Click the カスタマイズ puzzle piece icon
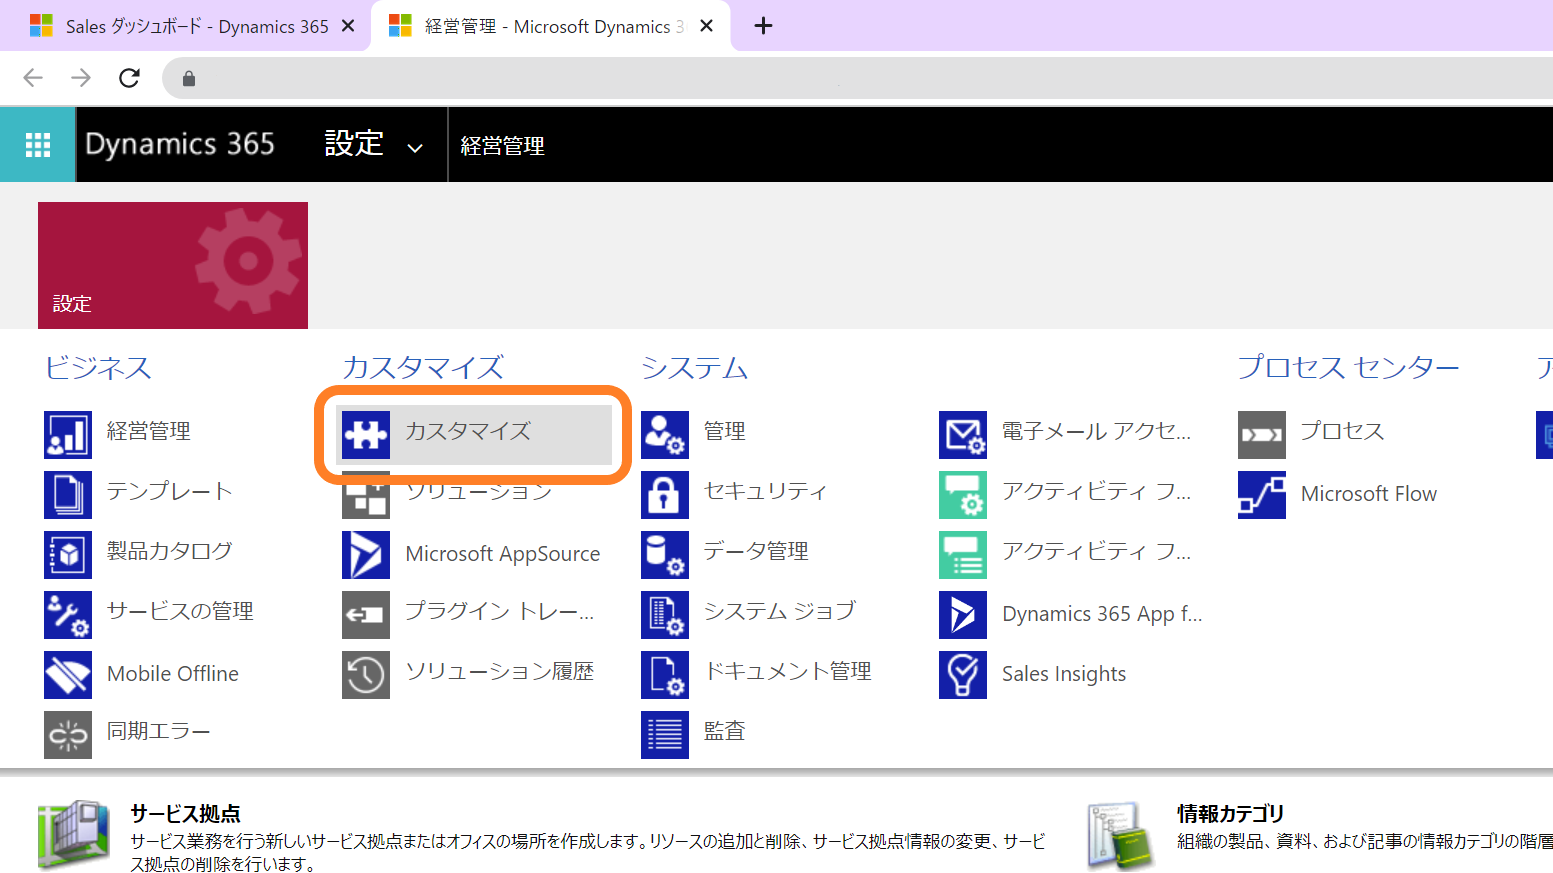The image size is (1553, 873). pos(366,435)
